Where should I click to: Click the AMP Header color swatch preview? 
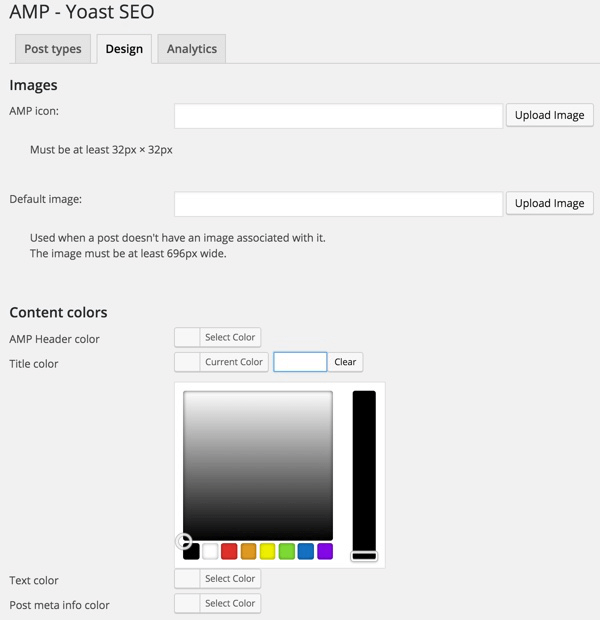coord(187,337)
